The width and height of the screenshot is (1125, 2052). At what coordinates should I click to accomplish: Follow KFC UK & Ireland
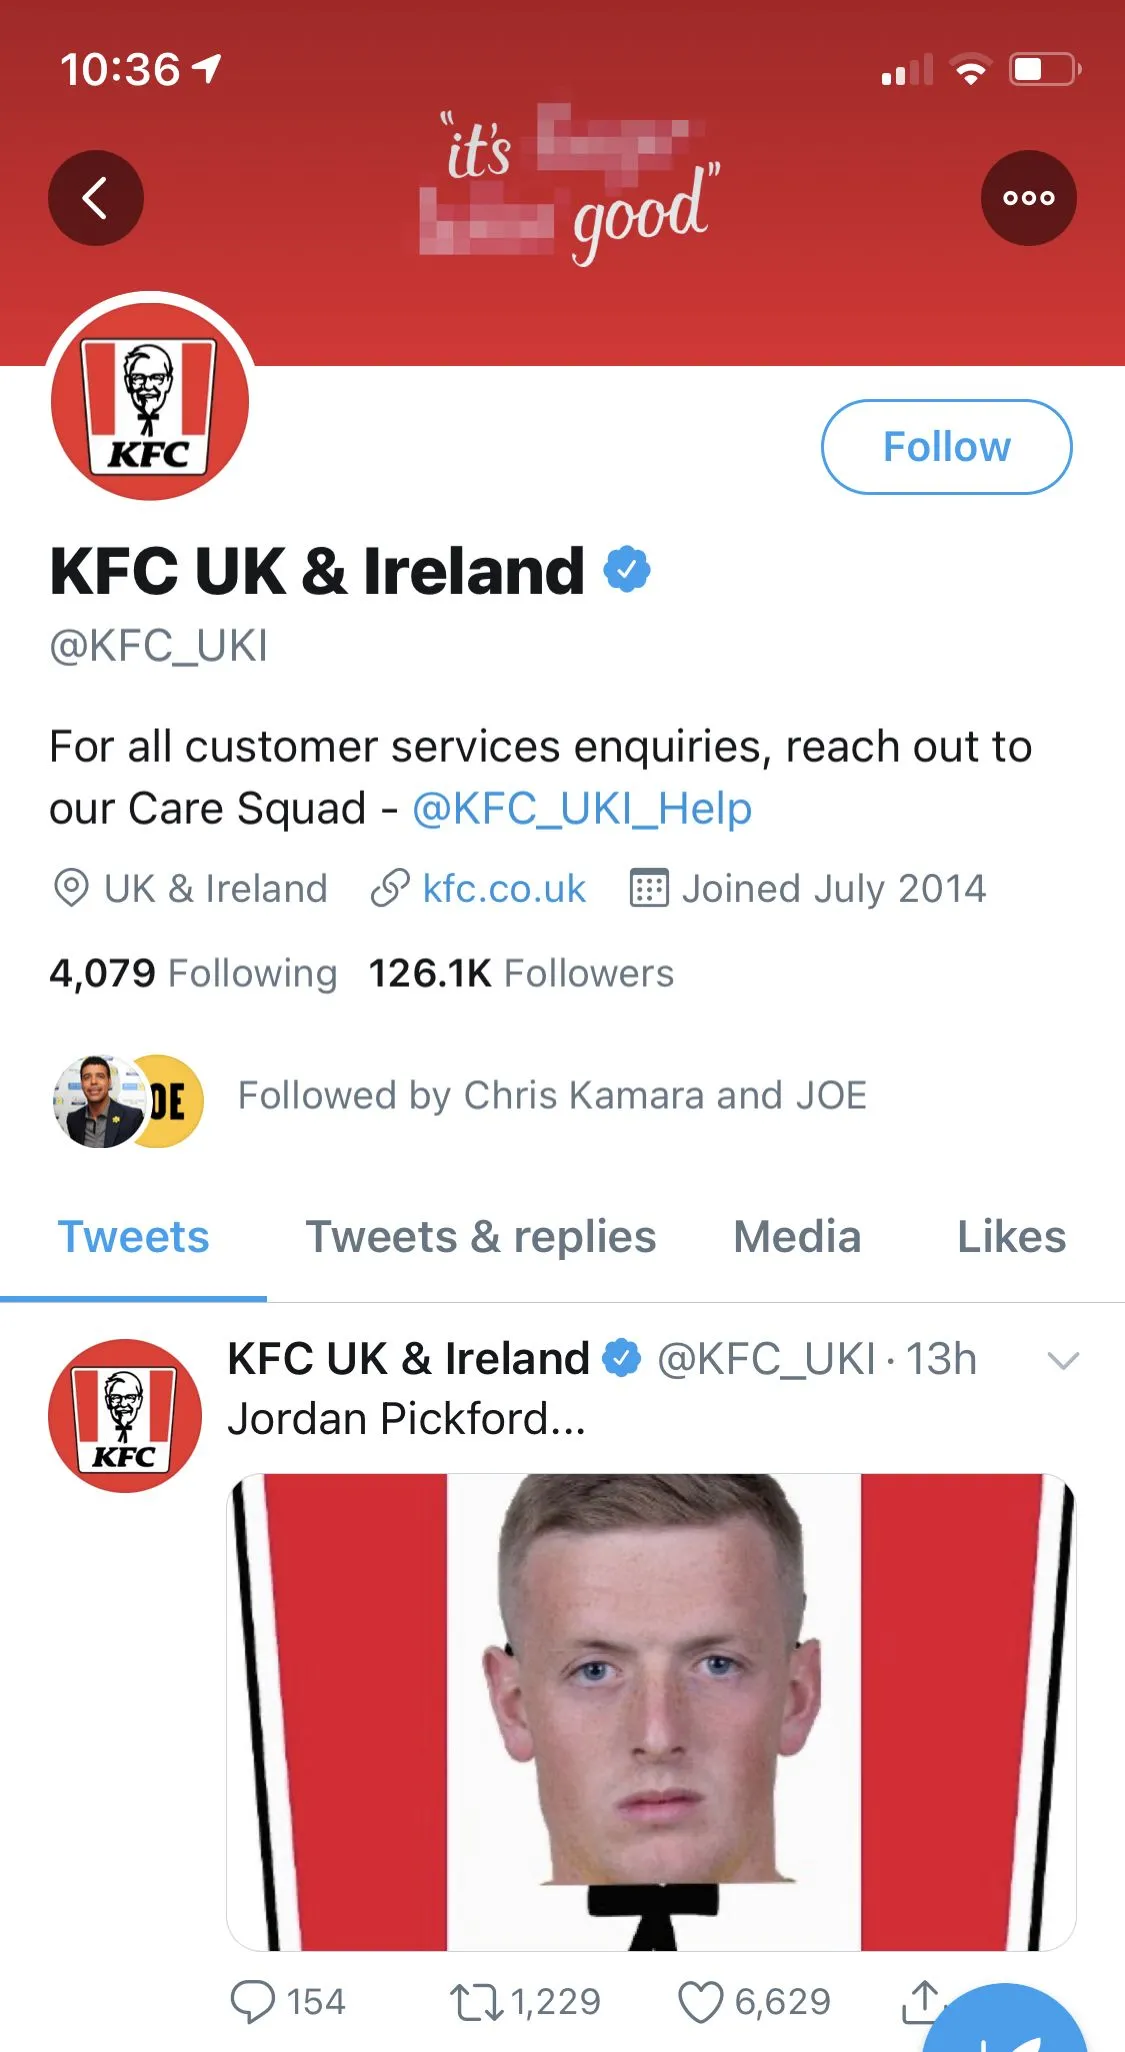tap(946, 447)
